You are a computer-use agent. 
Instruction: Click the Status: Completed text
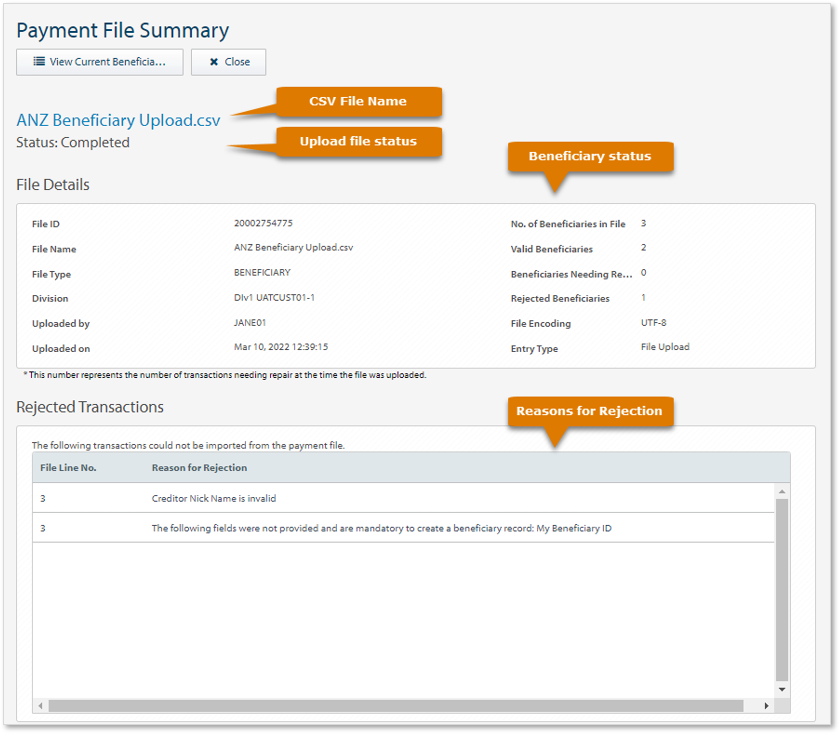72,142
